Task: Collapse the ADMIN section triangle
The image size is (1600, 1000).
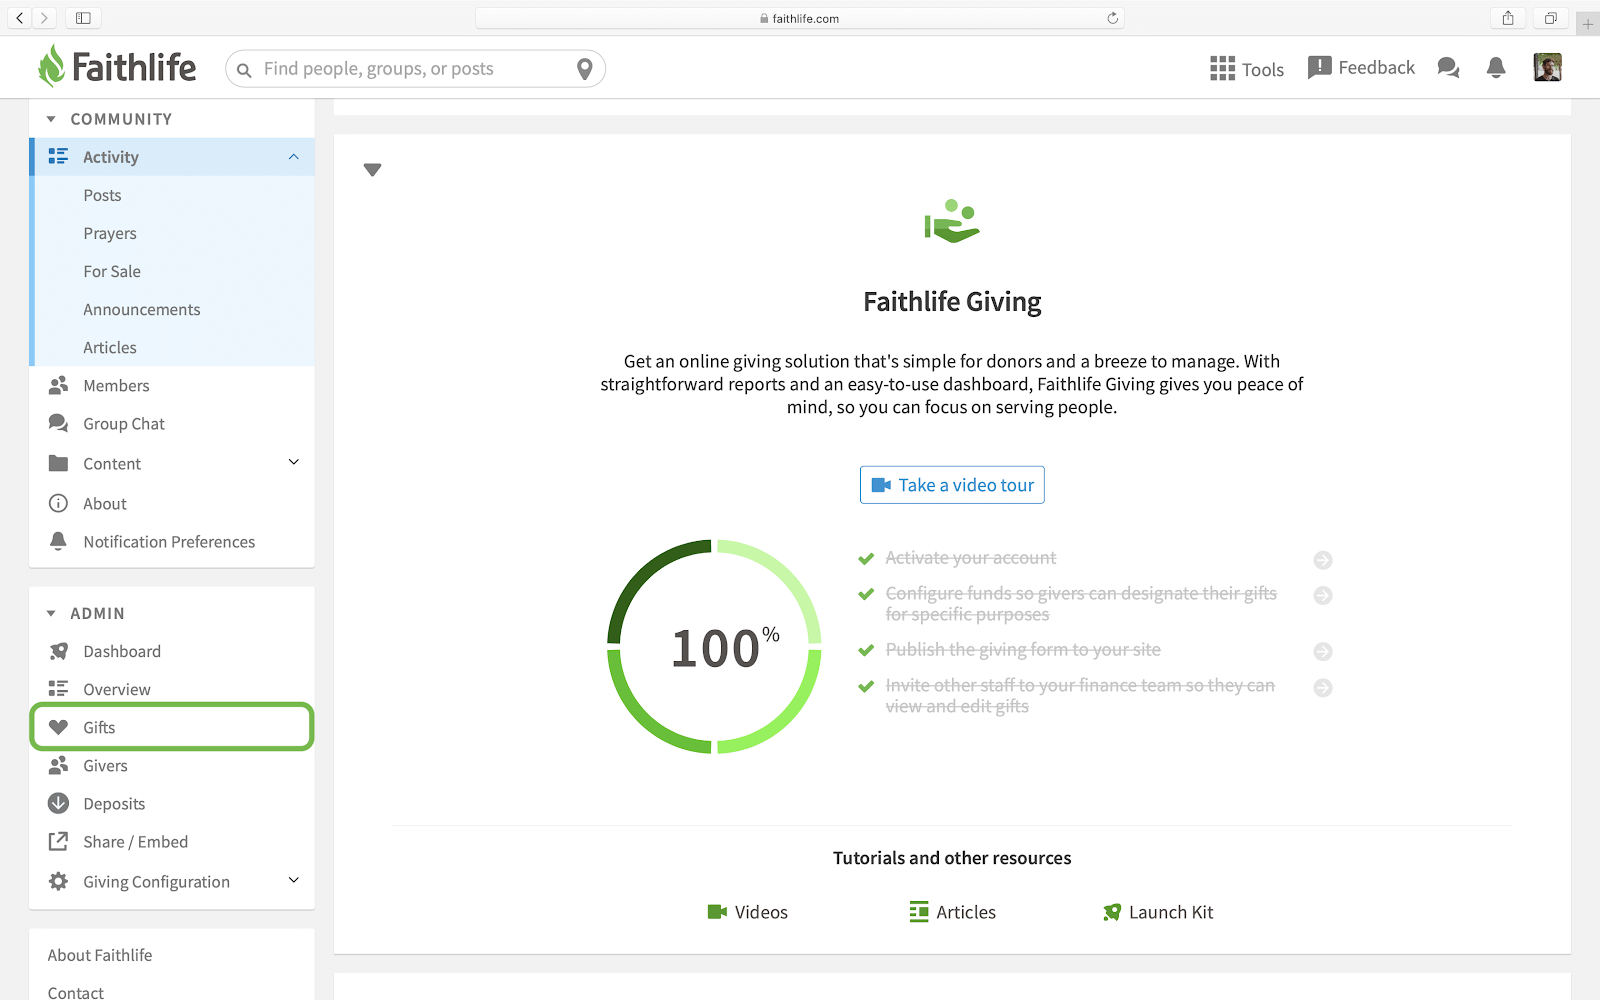Action: (51, 613)
